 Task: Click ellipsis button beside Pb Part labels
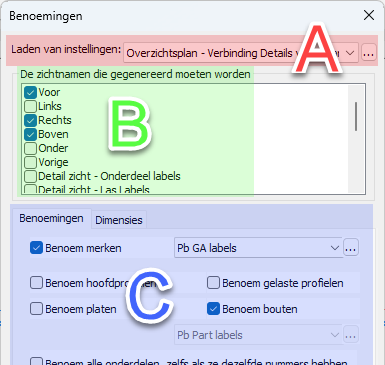[x=351, y=335]
